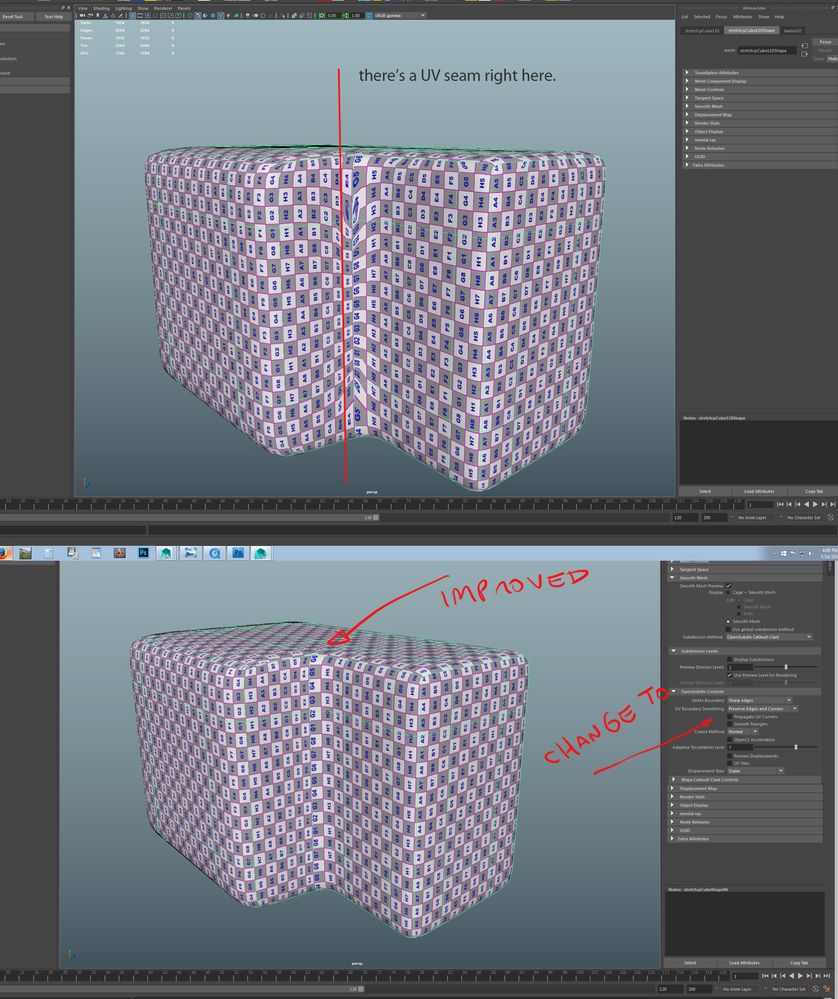Click the view transform icon before sRGB gamma
This screenshot has height=999, width=838.
[369, 15]
